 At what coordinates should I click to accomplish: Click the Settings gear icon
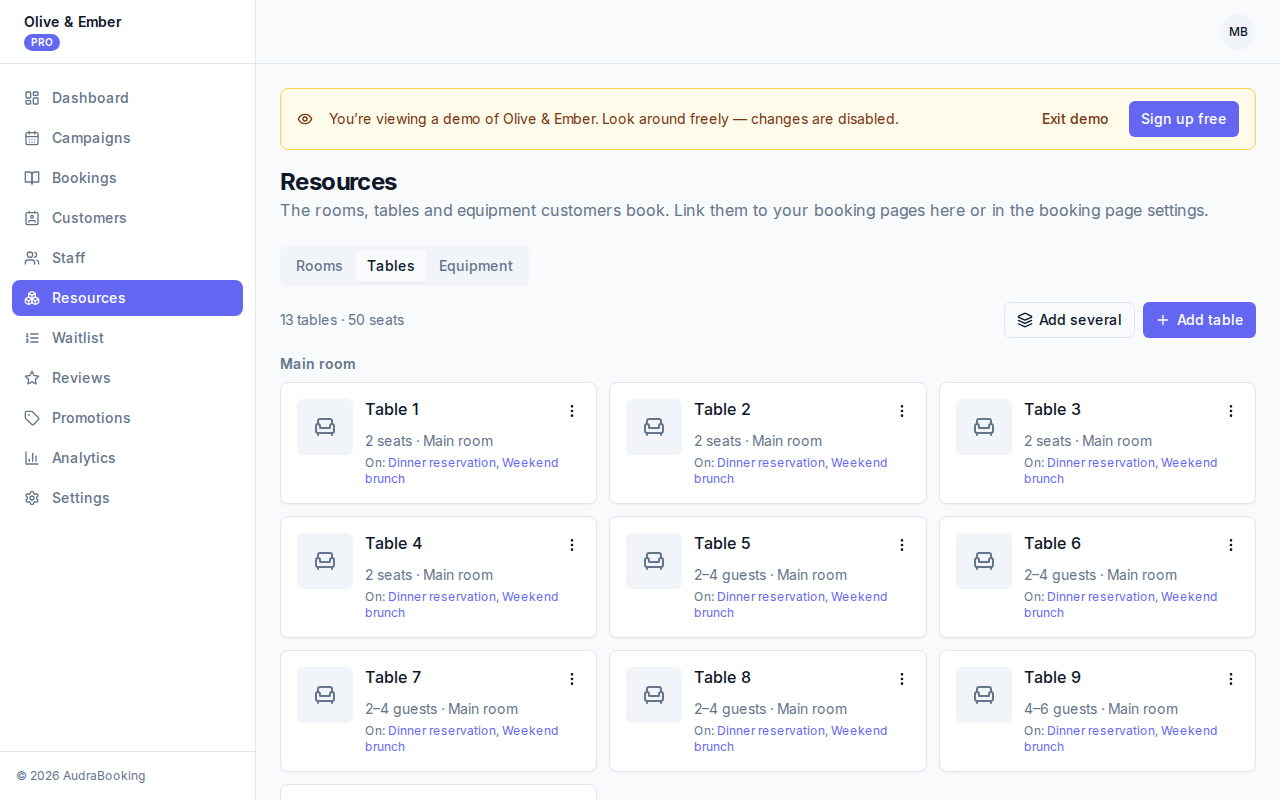tap(32, 498)
